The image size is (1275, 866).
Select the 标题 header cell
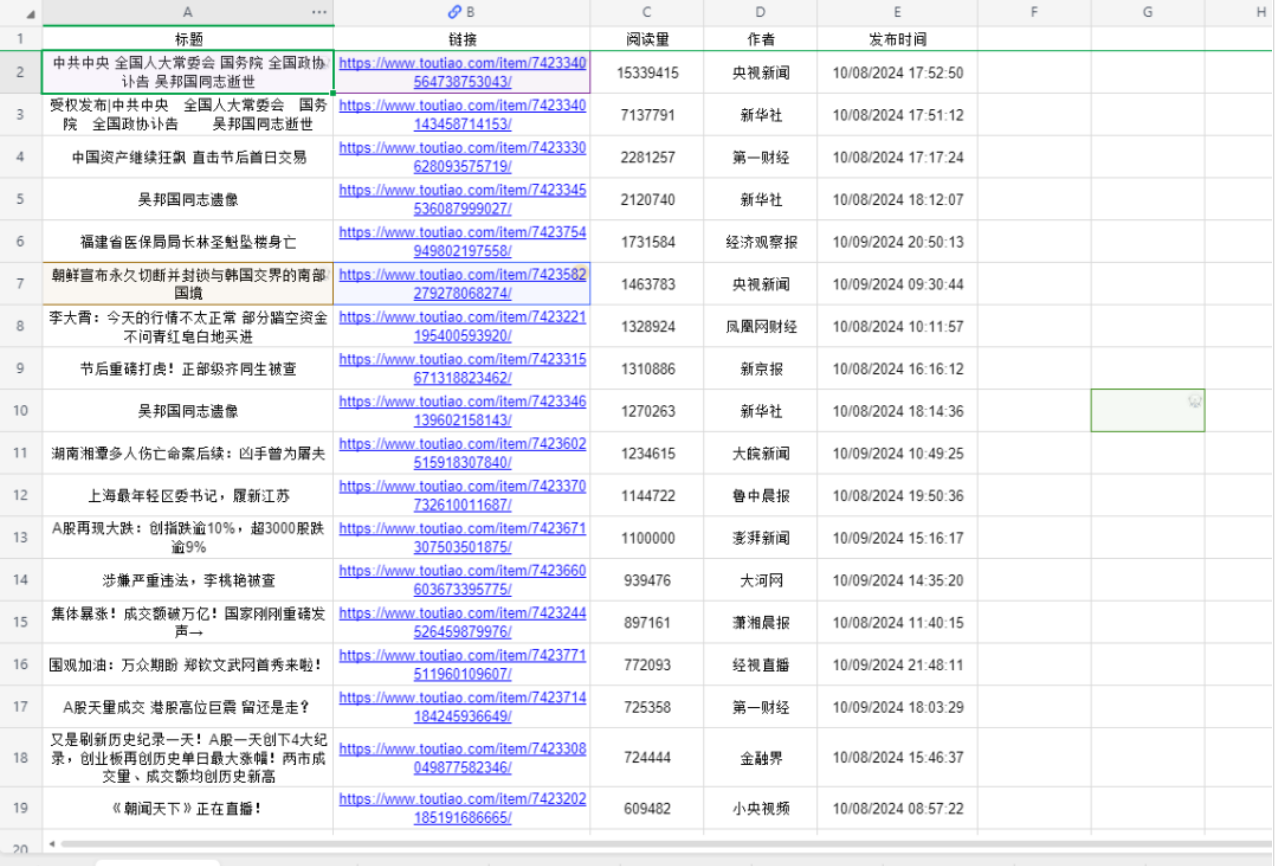click(187, 39)
